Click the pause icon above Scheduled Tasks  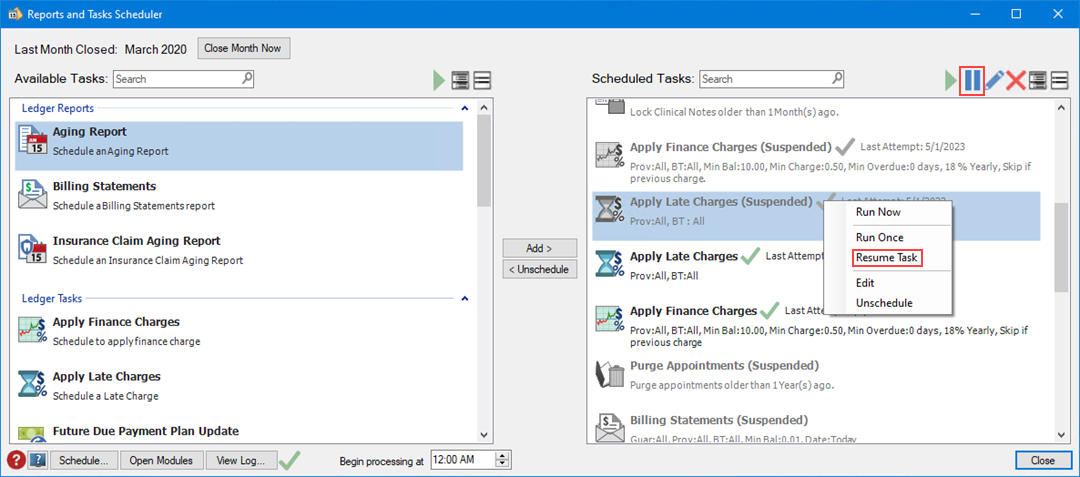point(971,80)
